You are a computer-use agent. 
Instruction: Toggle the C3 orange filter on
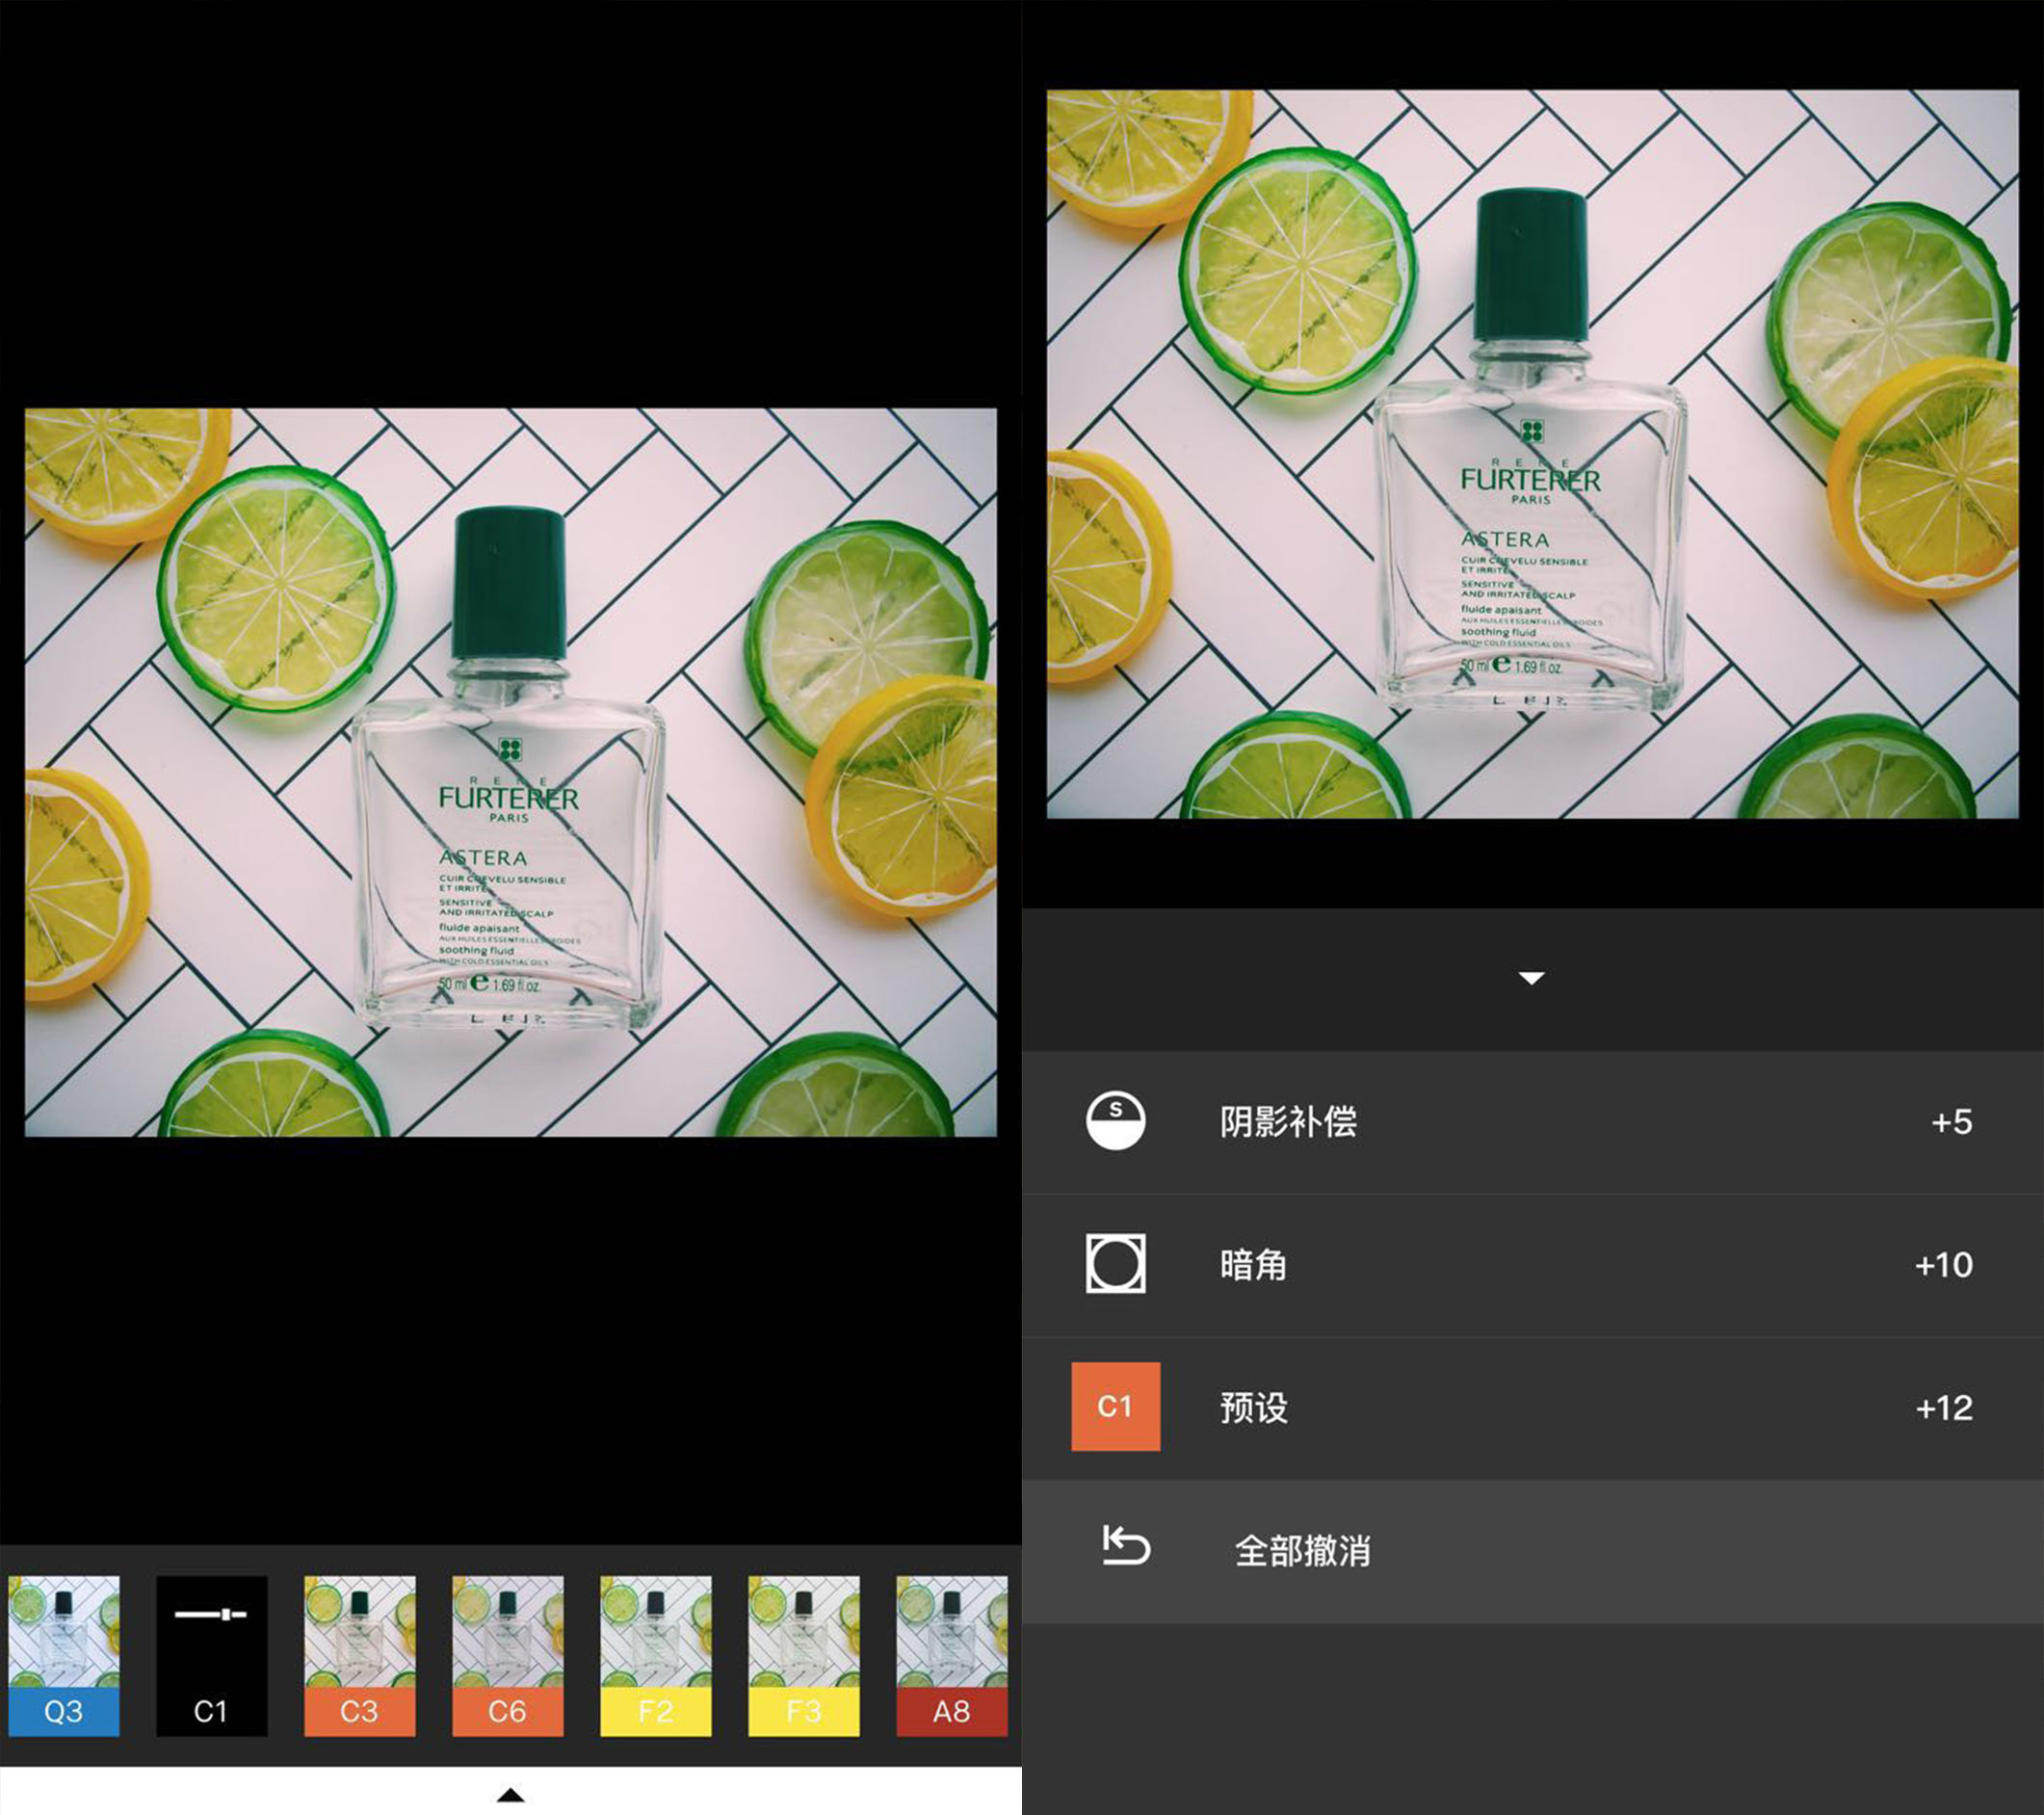point(360,1655)
